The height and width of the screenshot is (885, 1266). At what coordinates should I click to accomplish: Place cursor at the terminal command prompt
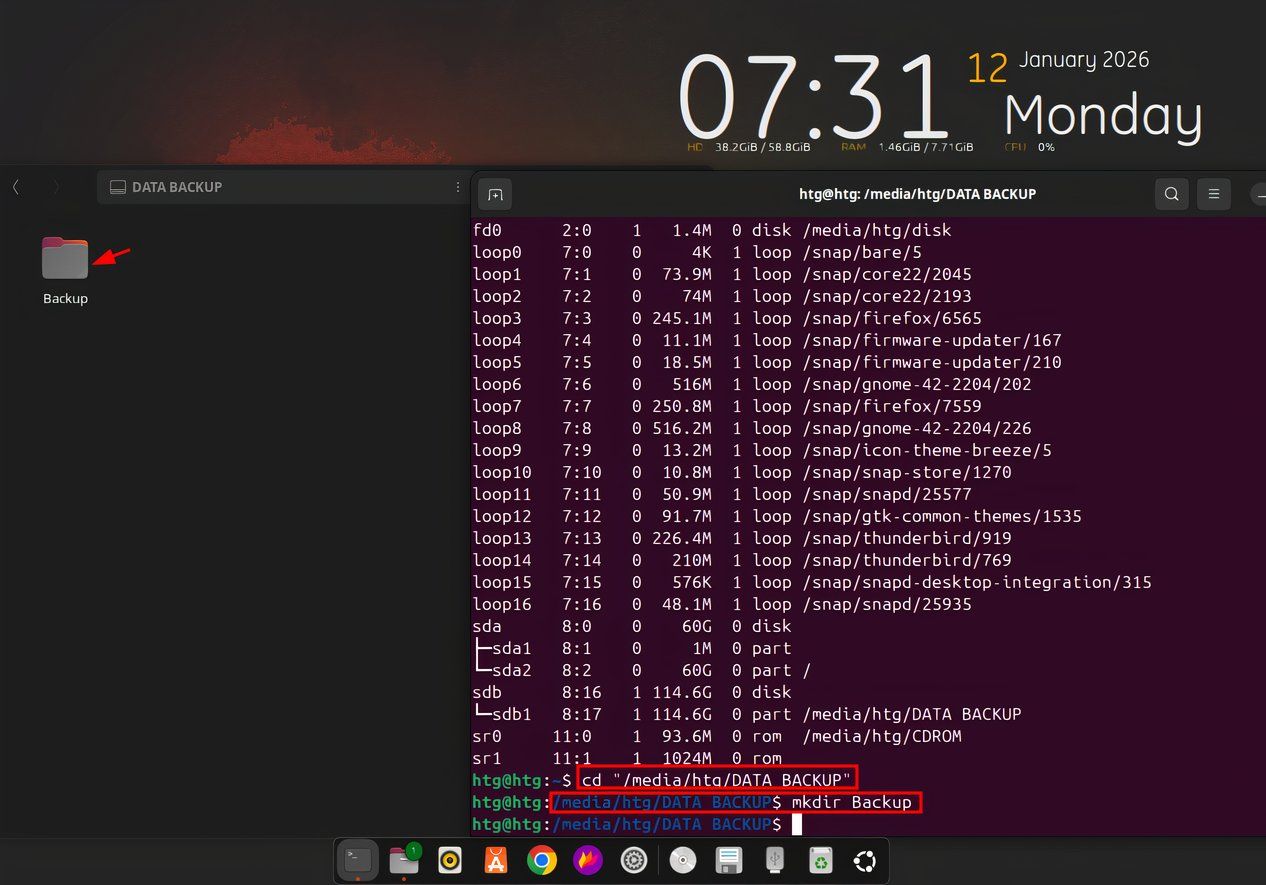point(797,823)
